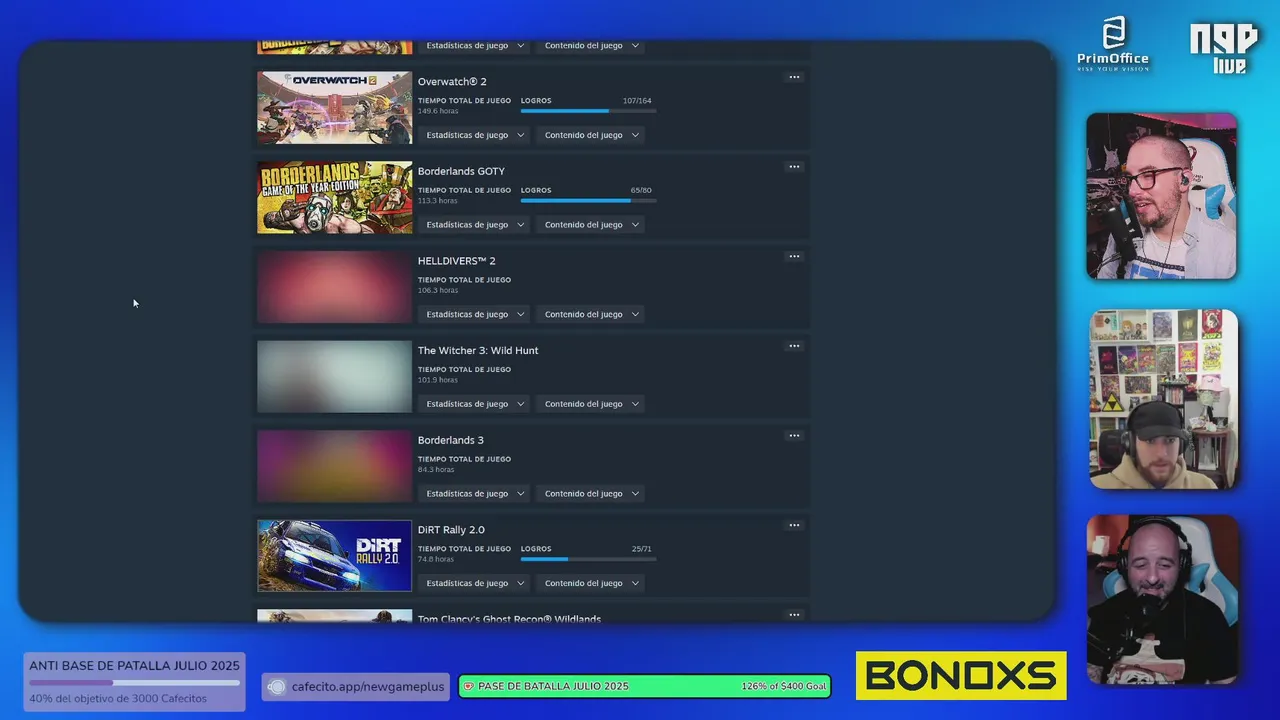Image resolution: width=1280 pixels, height=720 pixels.
Task: Click the BONOXS yellow banner
Action: click(x=961, y=676)
